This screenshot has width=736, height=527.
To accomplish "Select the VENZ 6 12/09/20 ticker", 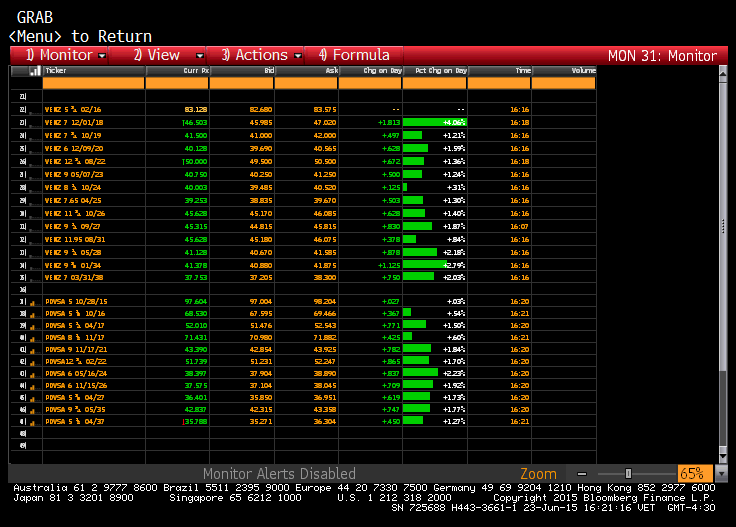I will pyautogui.click(x=74, y=148).
